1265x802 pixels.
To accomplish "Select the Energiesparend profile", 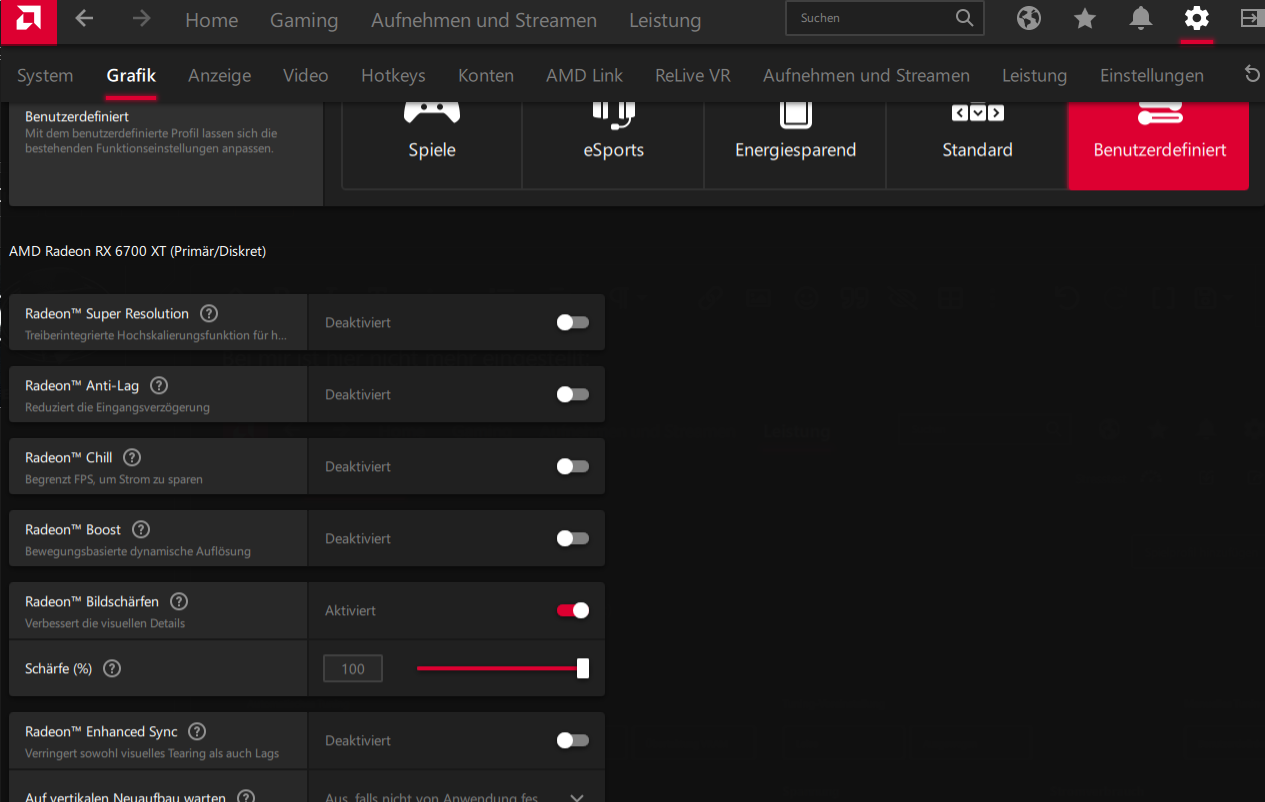I will tap(796, 145).
